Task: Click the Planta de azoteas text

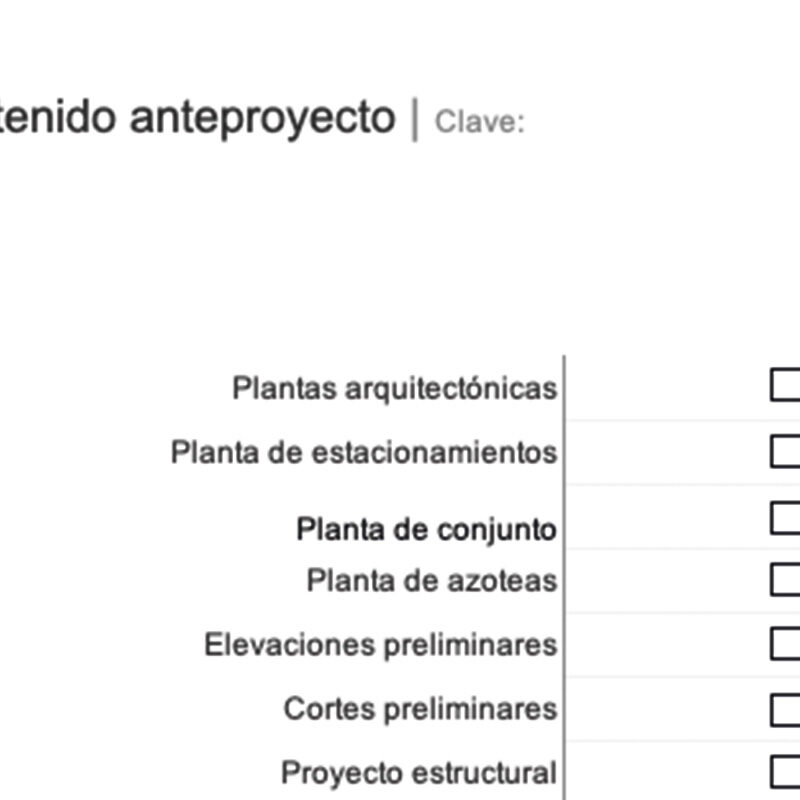Action: click(431, 580)
